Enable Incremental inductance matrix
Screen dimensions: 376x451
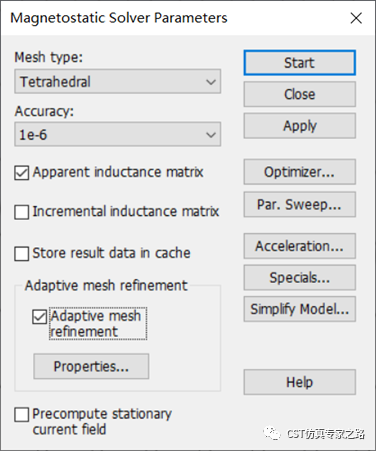(22, 212)
